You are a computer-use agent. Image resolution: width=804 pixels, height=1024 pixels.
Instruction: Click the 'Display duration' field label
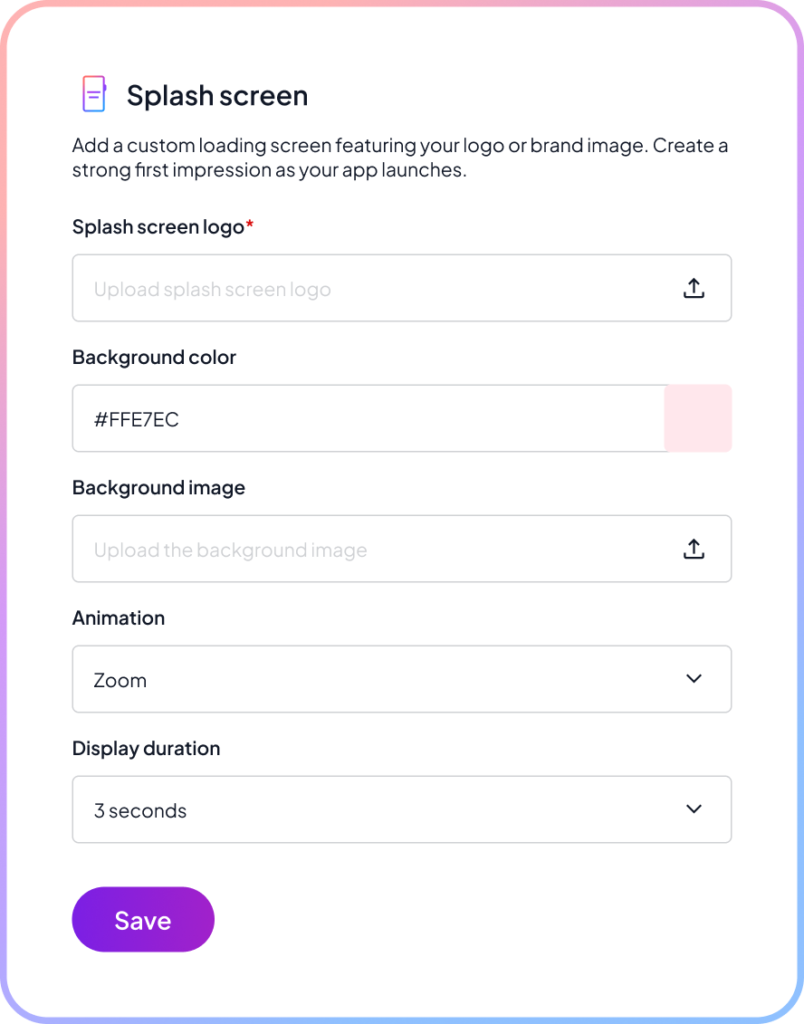tap(146, 748)
